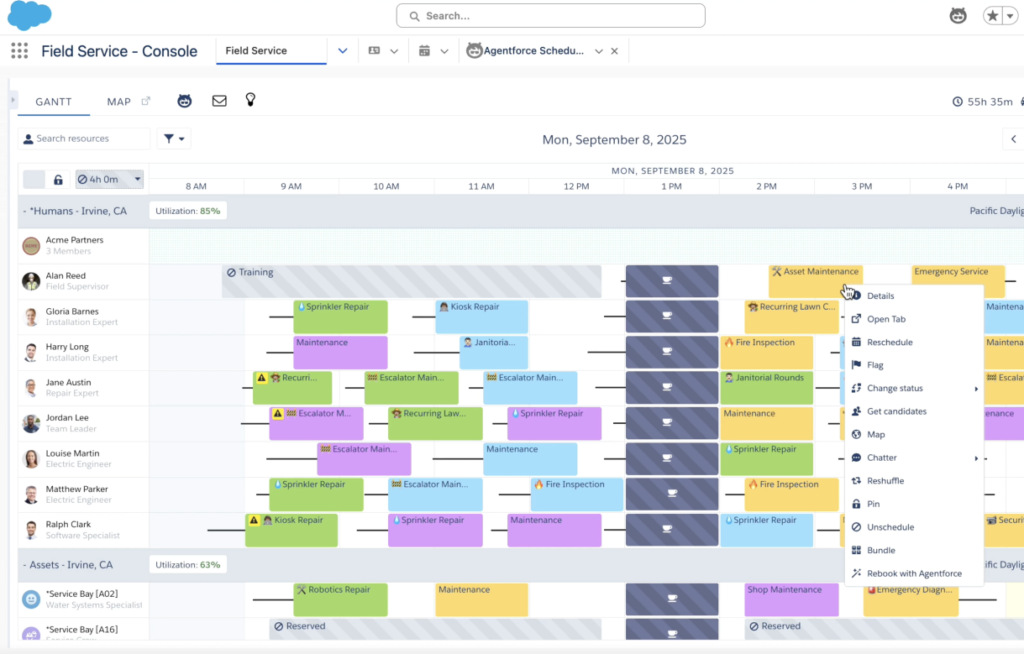
Task: Close the Agentforce Scheduling tab
Action: click(x=615, y=51)
